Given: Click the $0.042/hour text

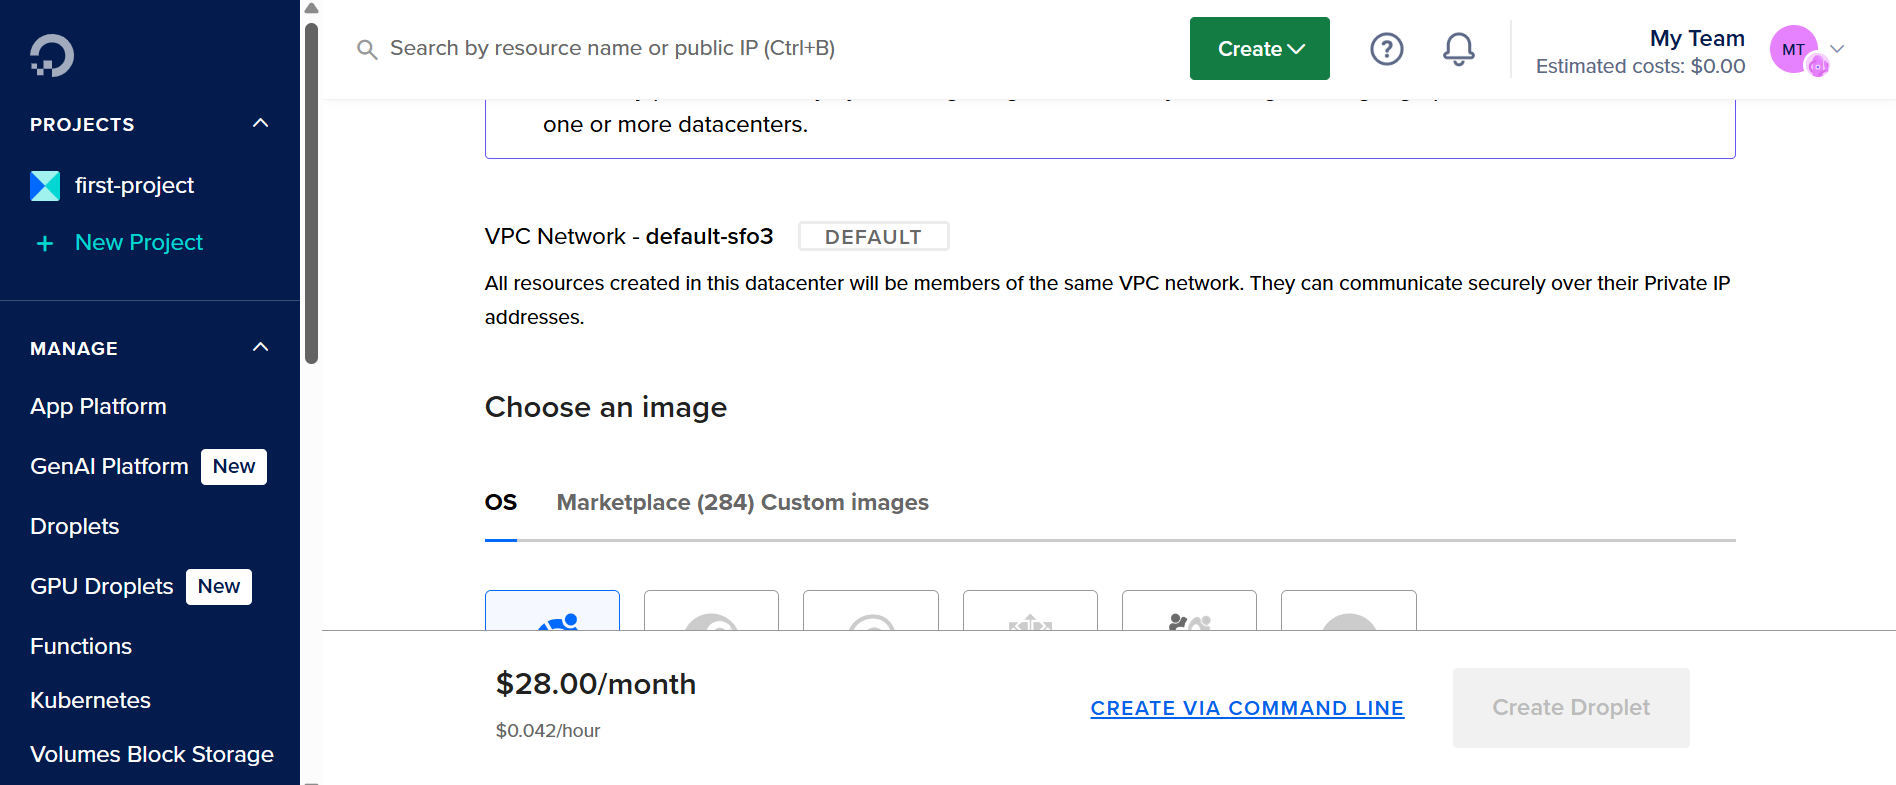Looking at the screenshot, I should [x=548, y=731].
